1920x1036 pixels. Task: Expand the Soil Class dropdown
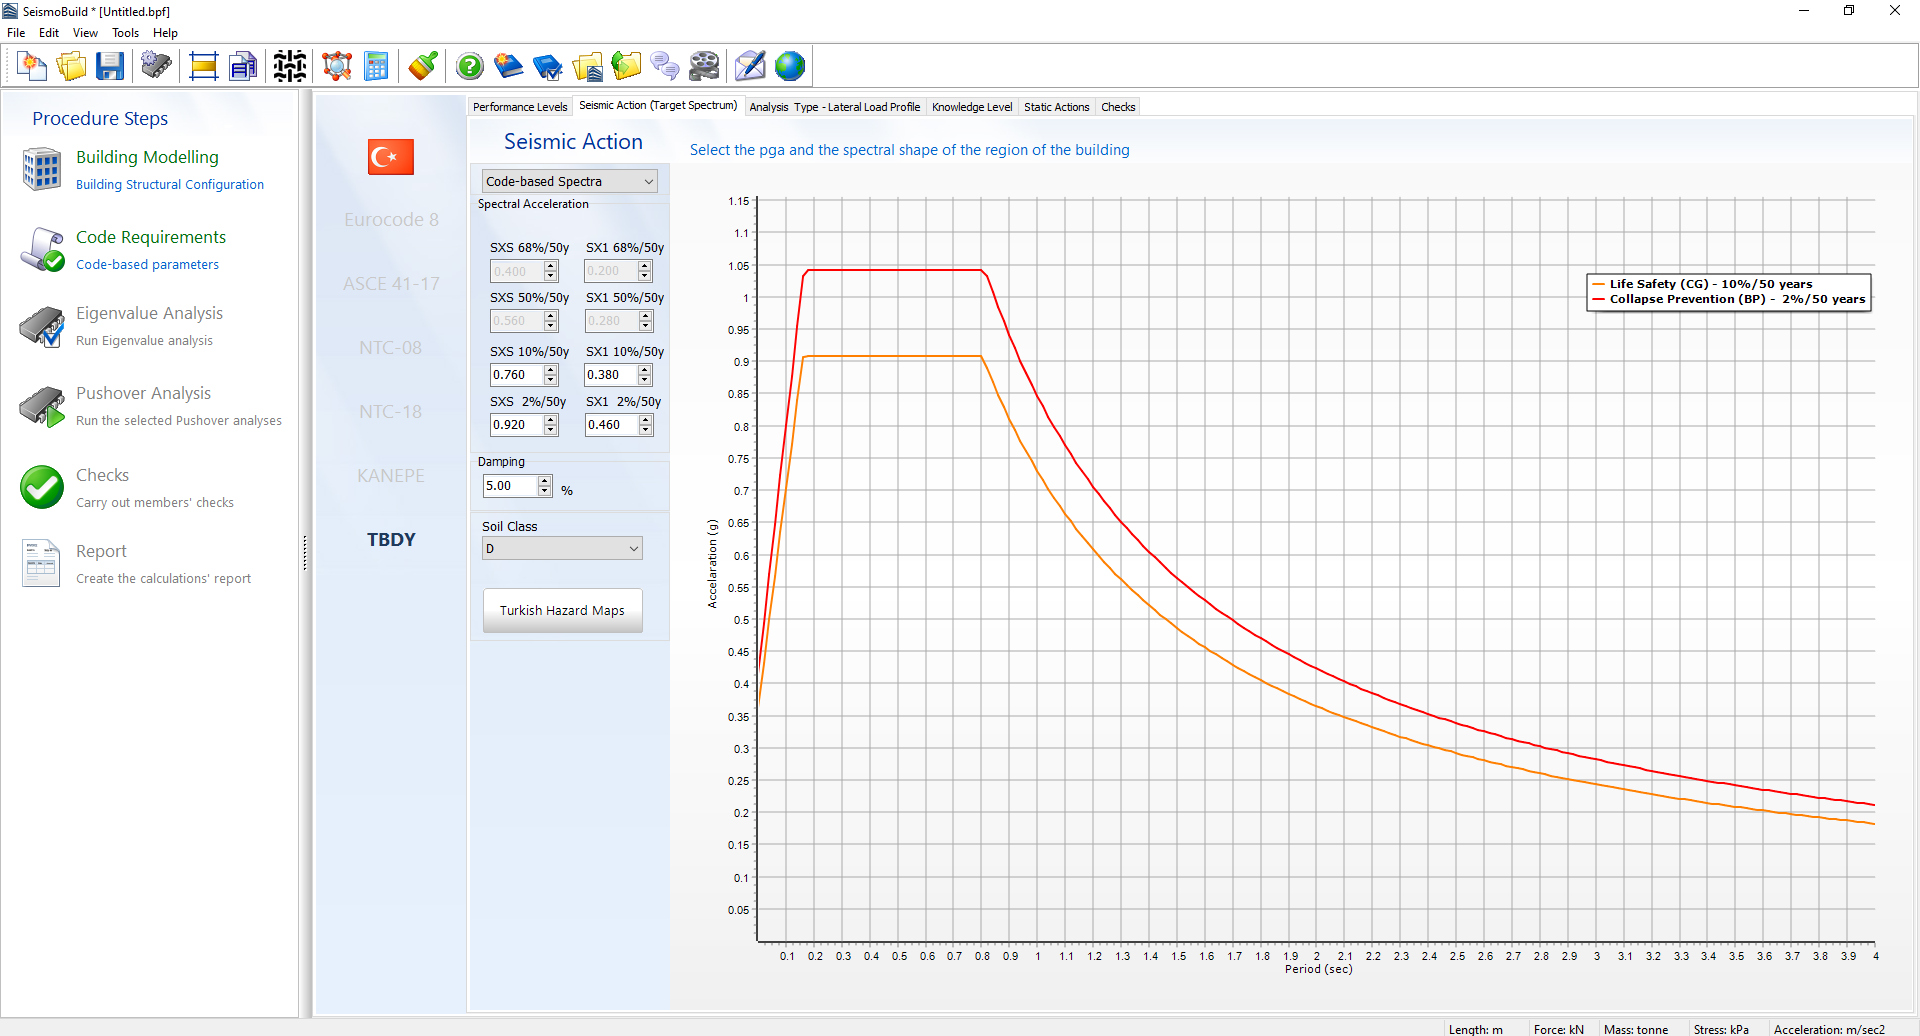tap(633, 549)
